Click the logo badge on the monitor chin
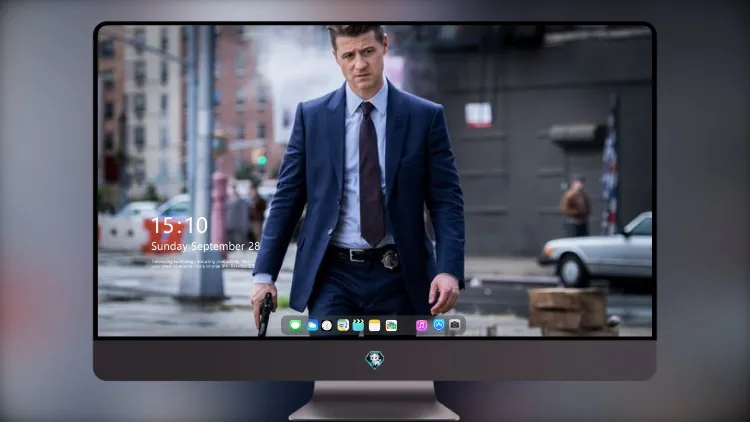Screen dimensions: 750x422 (375, 360)
